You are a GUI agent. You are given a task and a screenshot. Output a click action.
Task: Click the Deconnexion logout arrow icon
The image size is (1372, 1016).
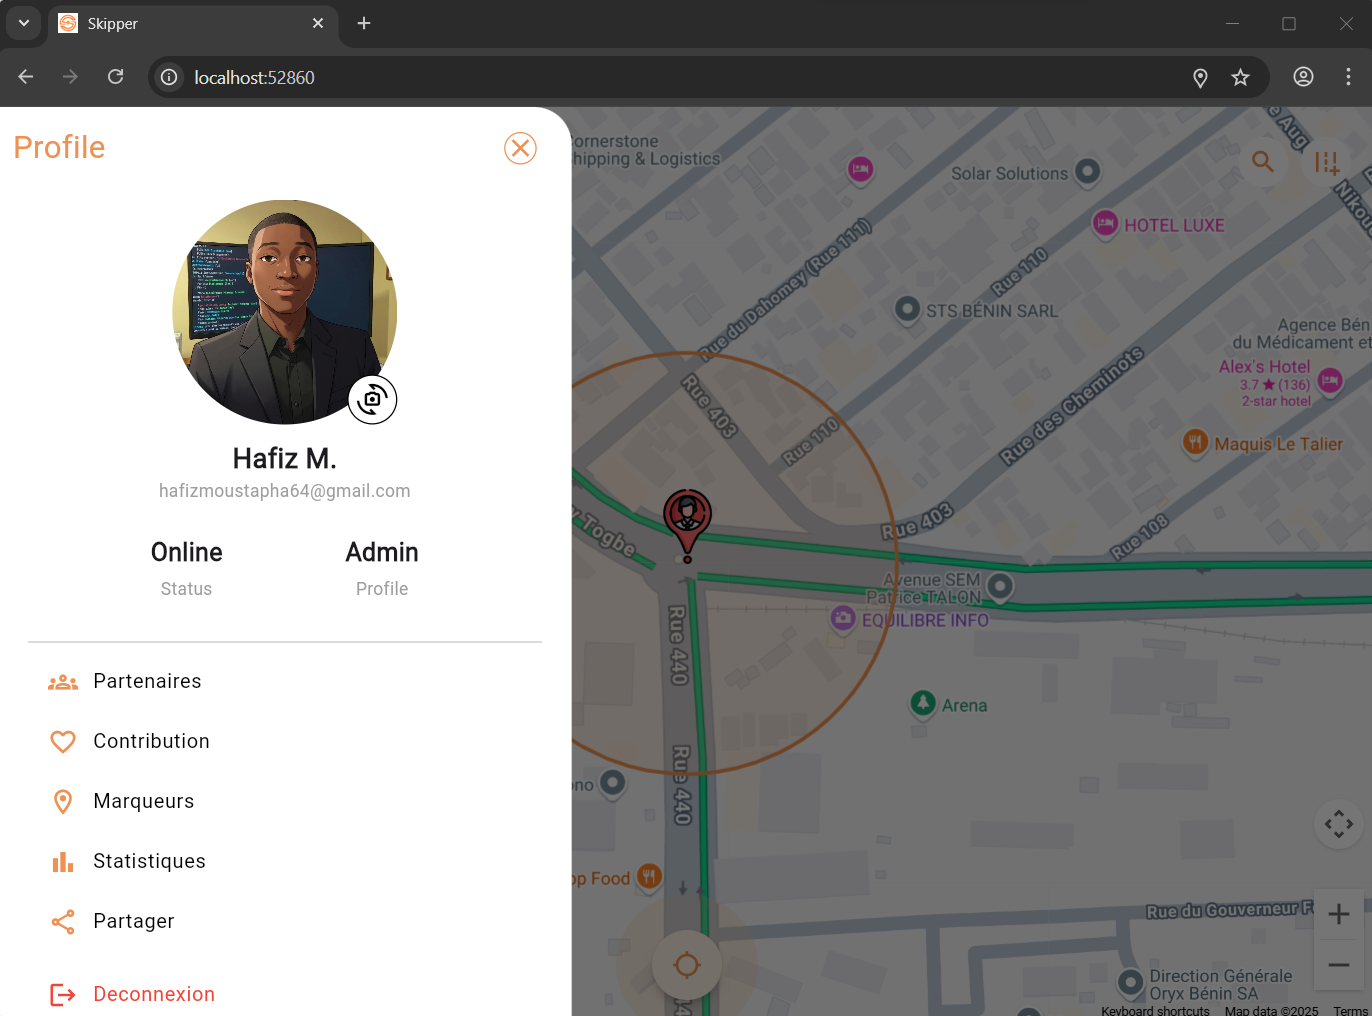[62, 994]
